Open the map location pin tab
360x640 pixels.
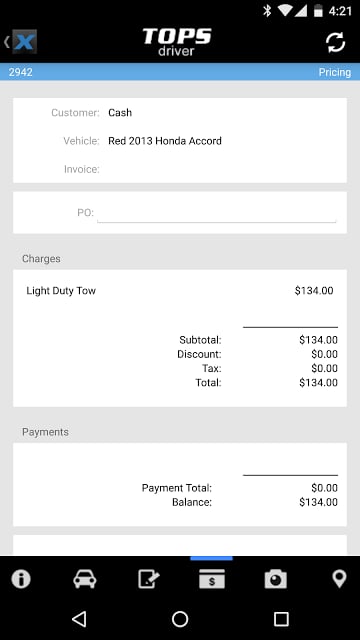339,579
